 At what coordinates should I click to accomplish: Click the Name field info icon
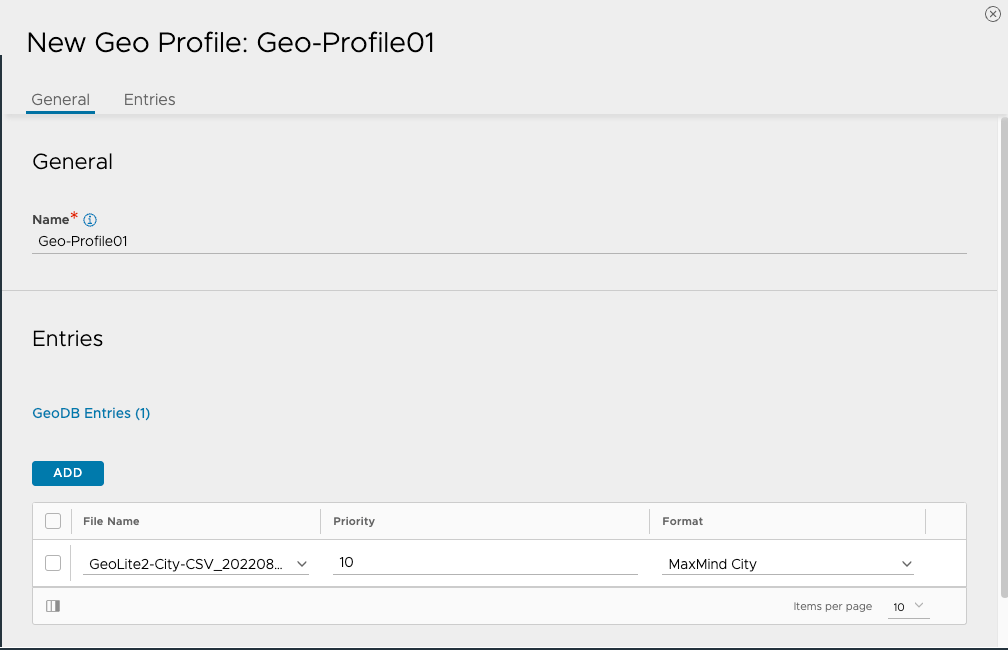pyautogui.click(x=90, y=220)
